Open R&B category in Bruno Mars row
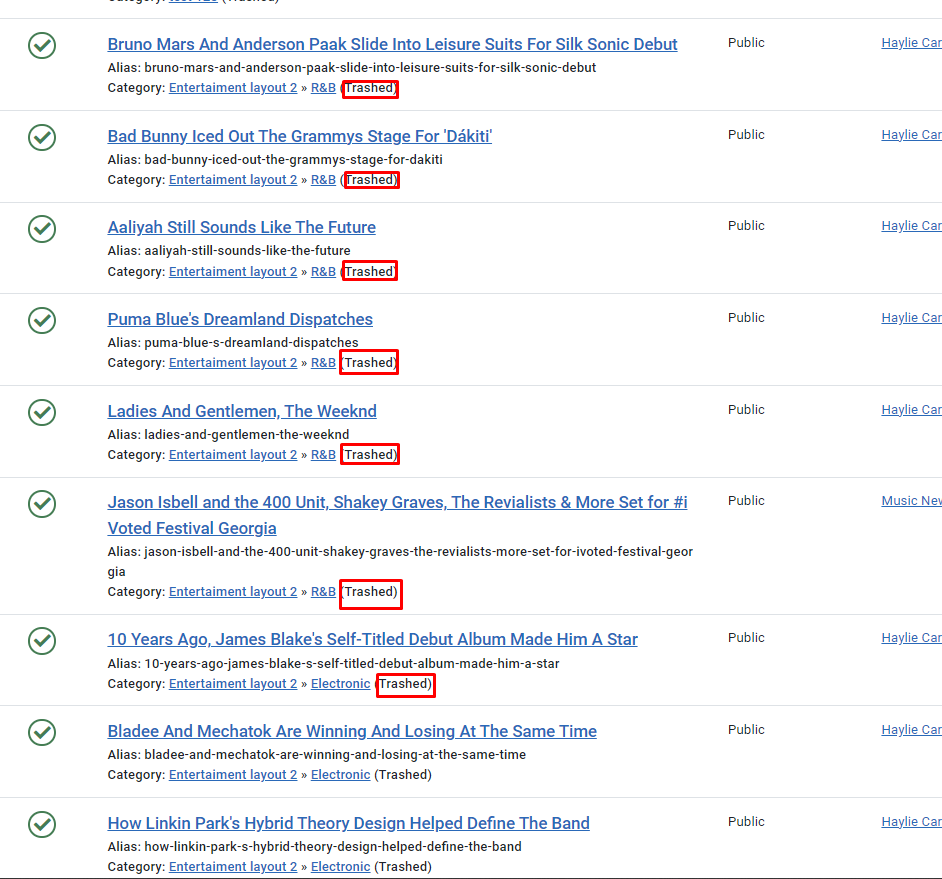This screenshot has height=879, width=942. (x=323, y=88)
